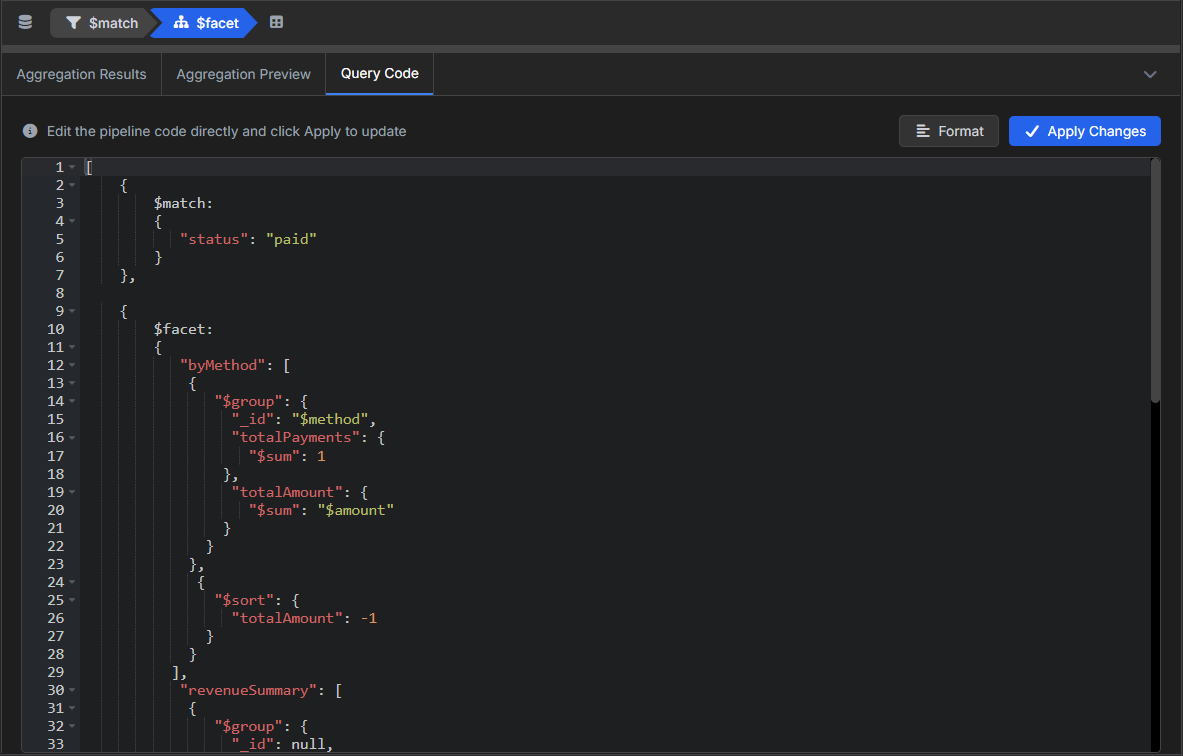Select the $match pipeline stage
The height and width of the screenshot is (756, 1183).
click(x=102, y=23)
